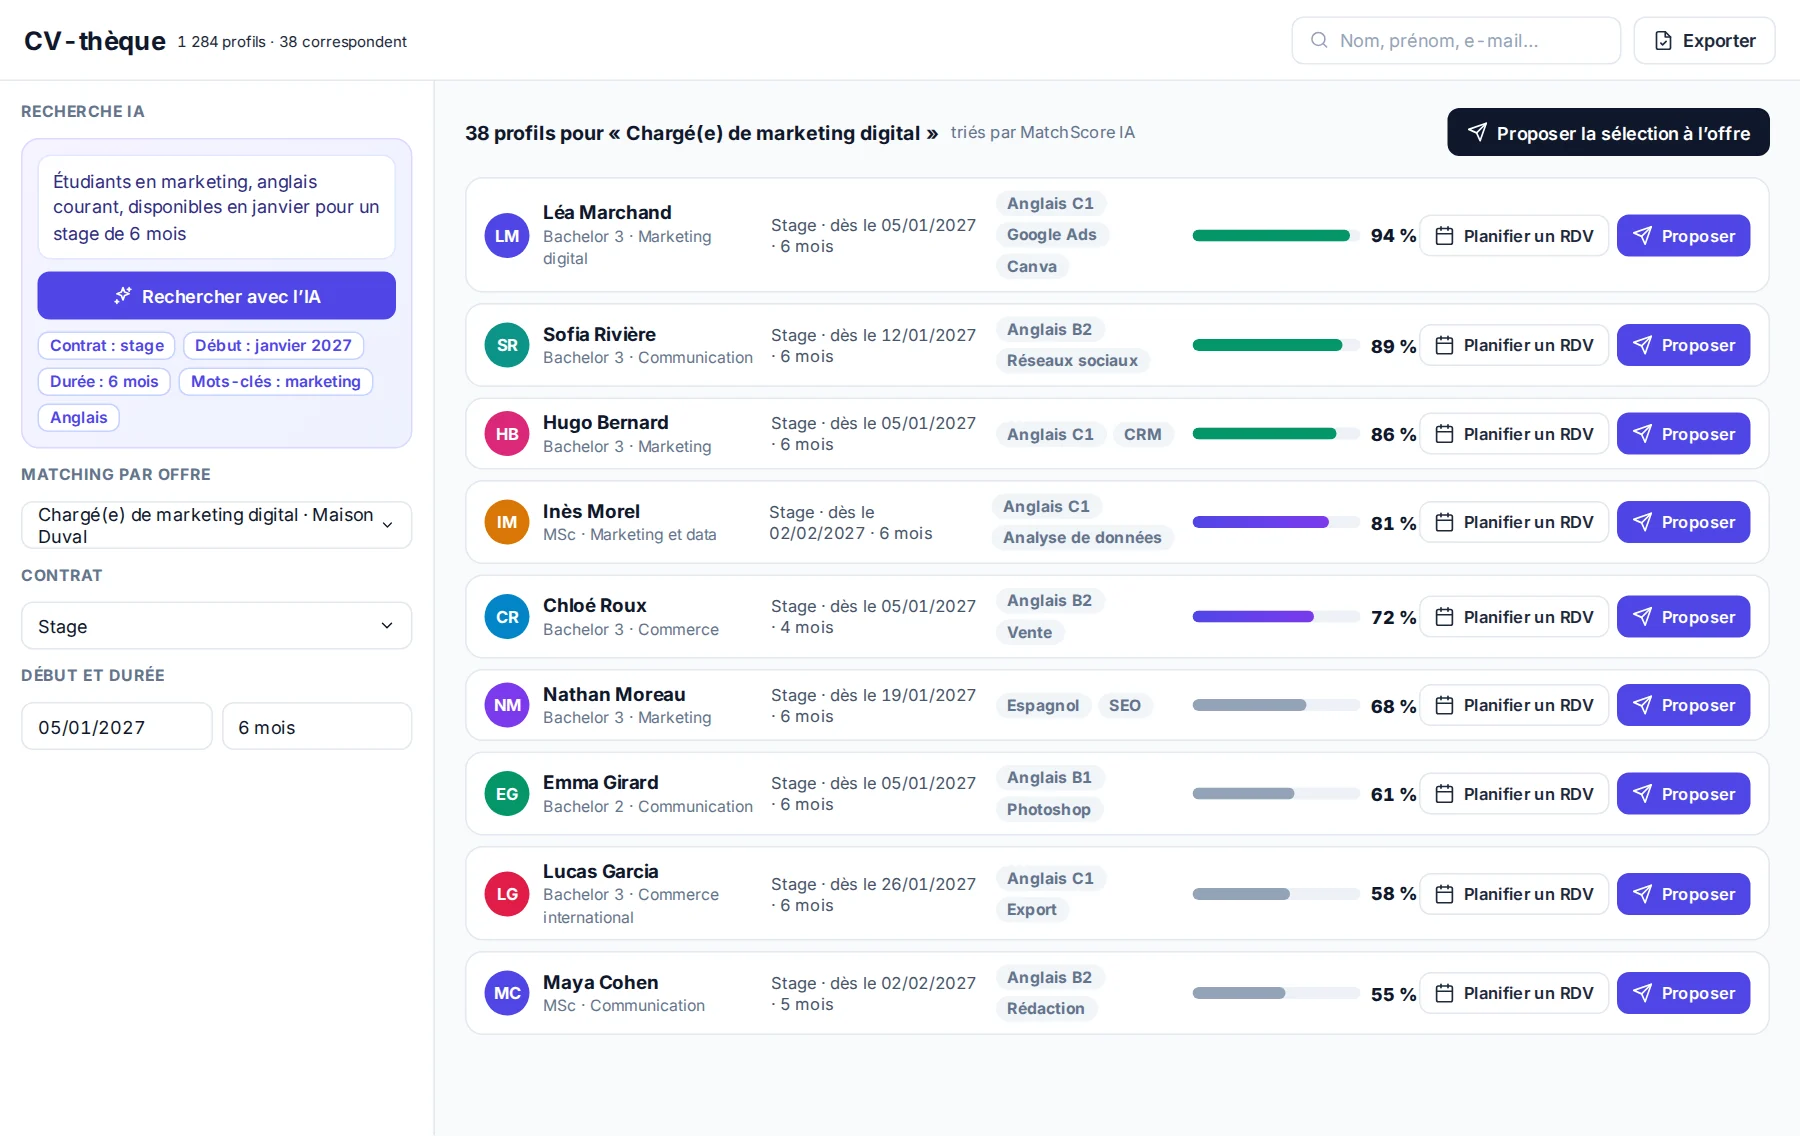Click calendar icon in Sofia Rivière's row
Screen dimensions: 1800x1136
point(1444,345)
